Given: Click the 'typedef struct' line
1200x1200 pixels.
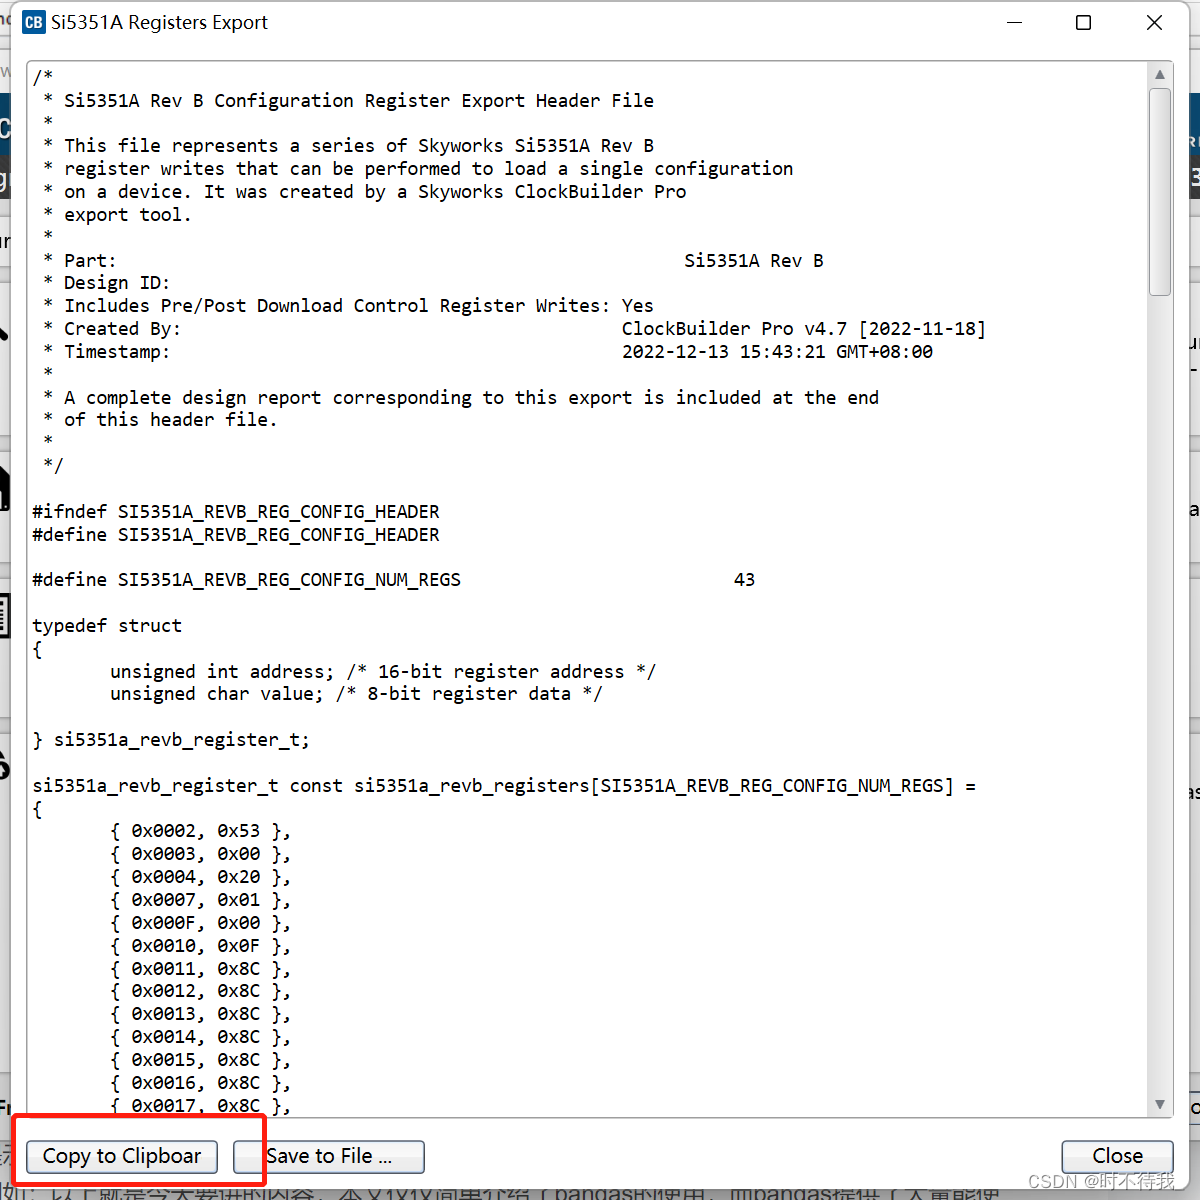Looking at the screenshot, I should (x=107, y=626).
